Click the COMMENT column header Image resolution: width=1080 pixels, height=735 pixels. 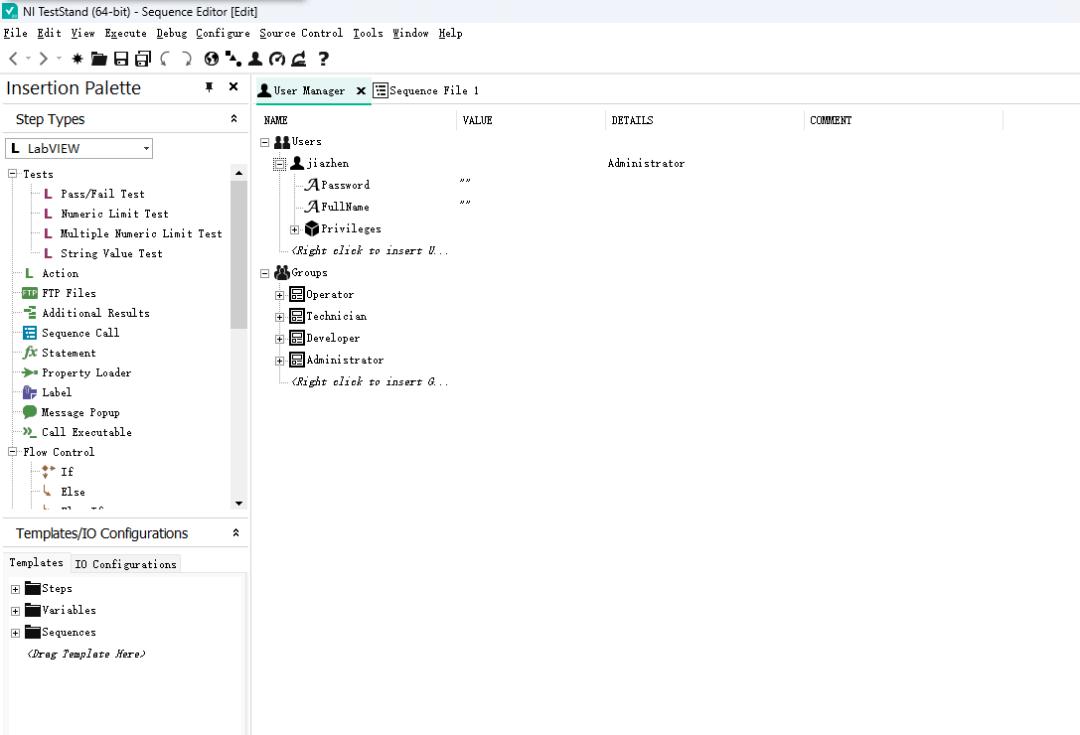click(x=831, y=121)
